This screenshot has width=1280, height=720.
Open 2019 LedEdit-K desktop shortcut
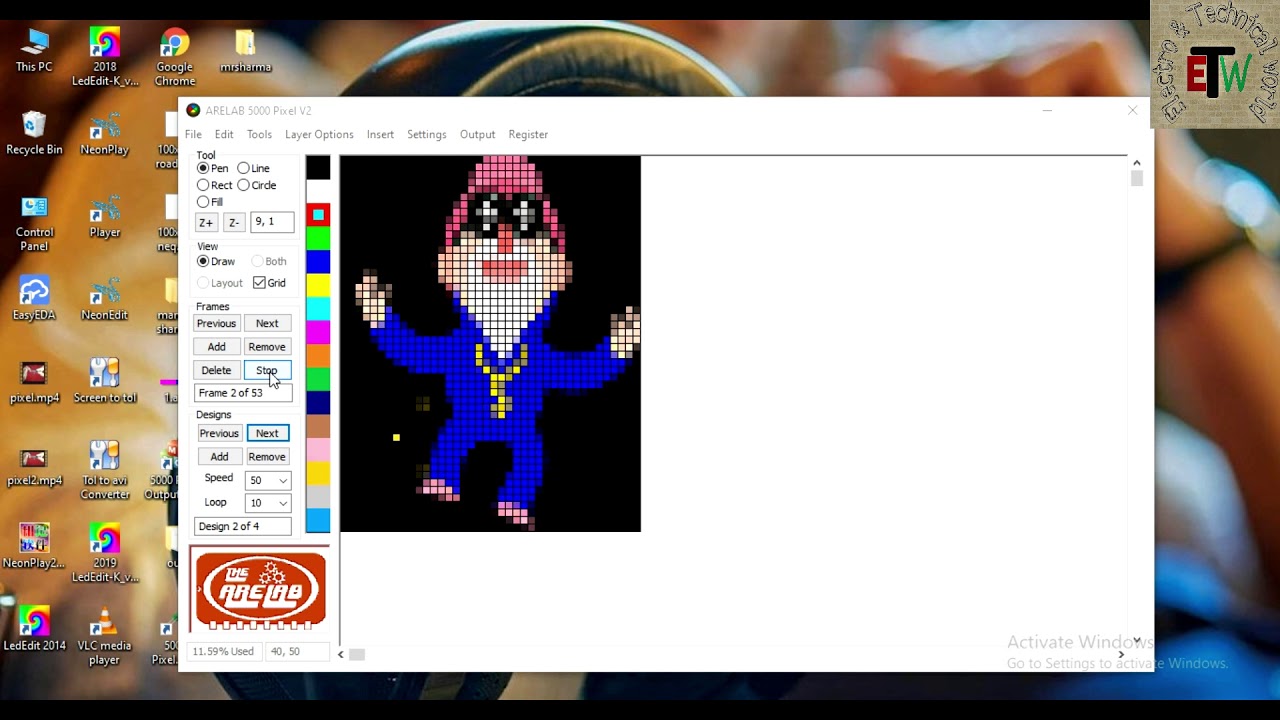105,554
